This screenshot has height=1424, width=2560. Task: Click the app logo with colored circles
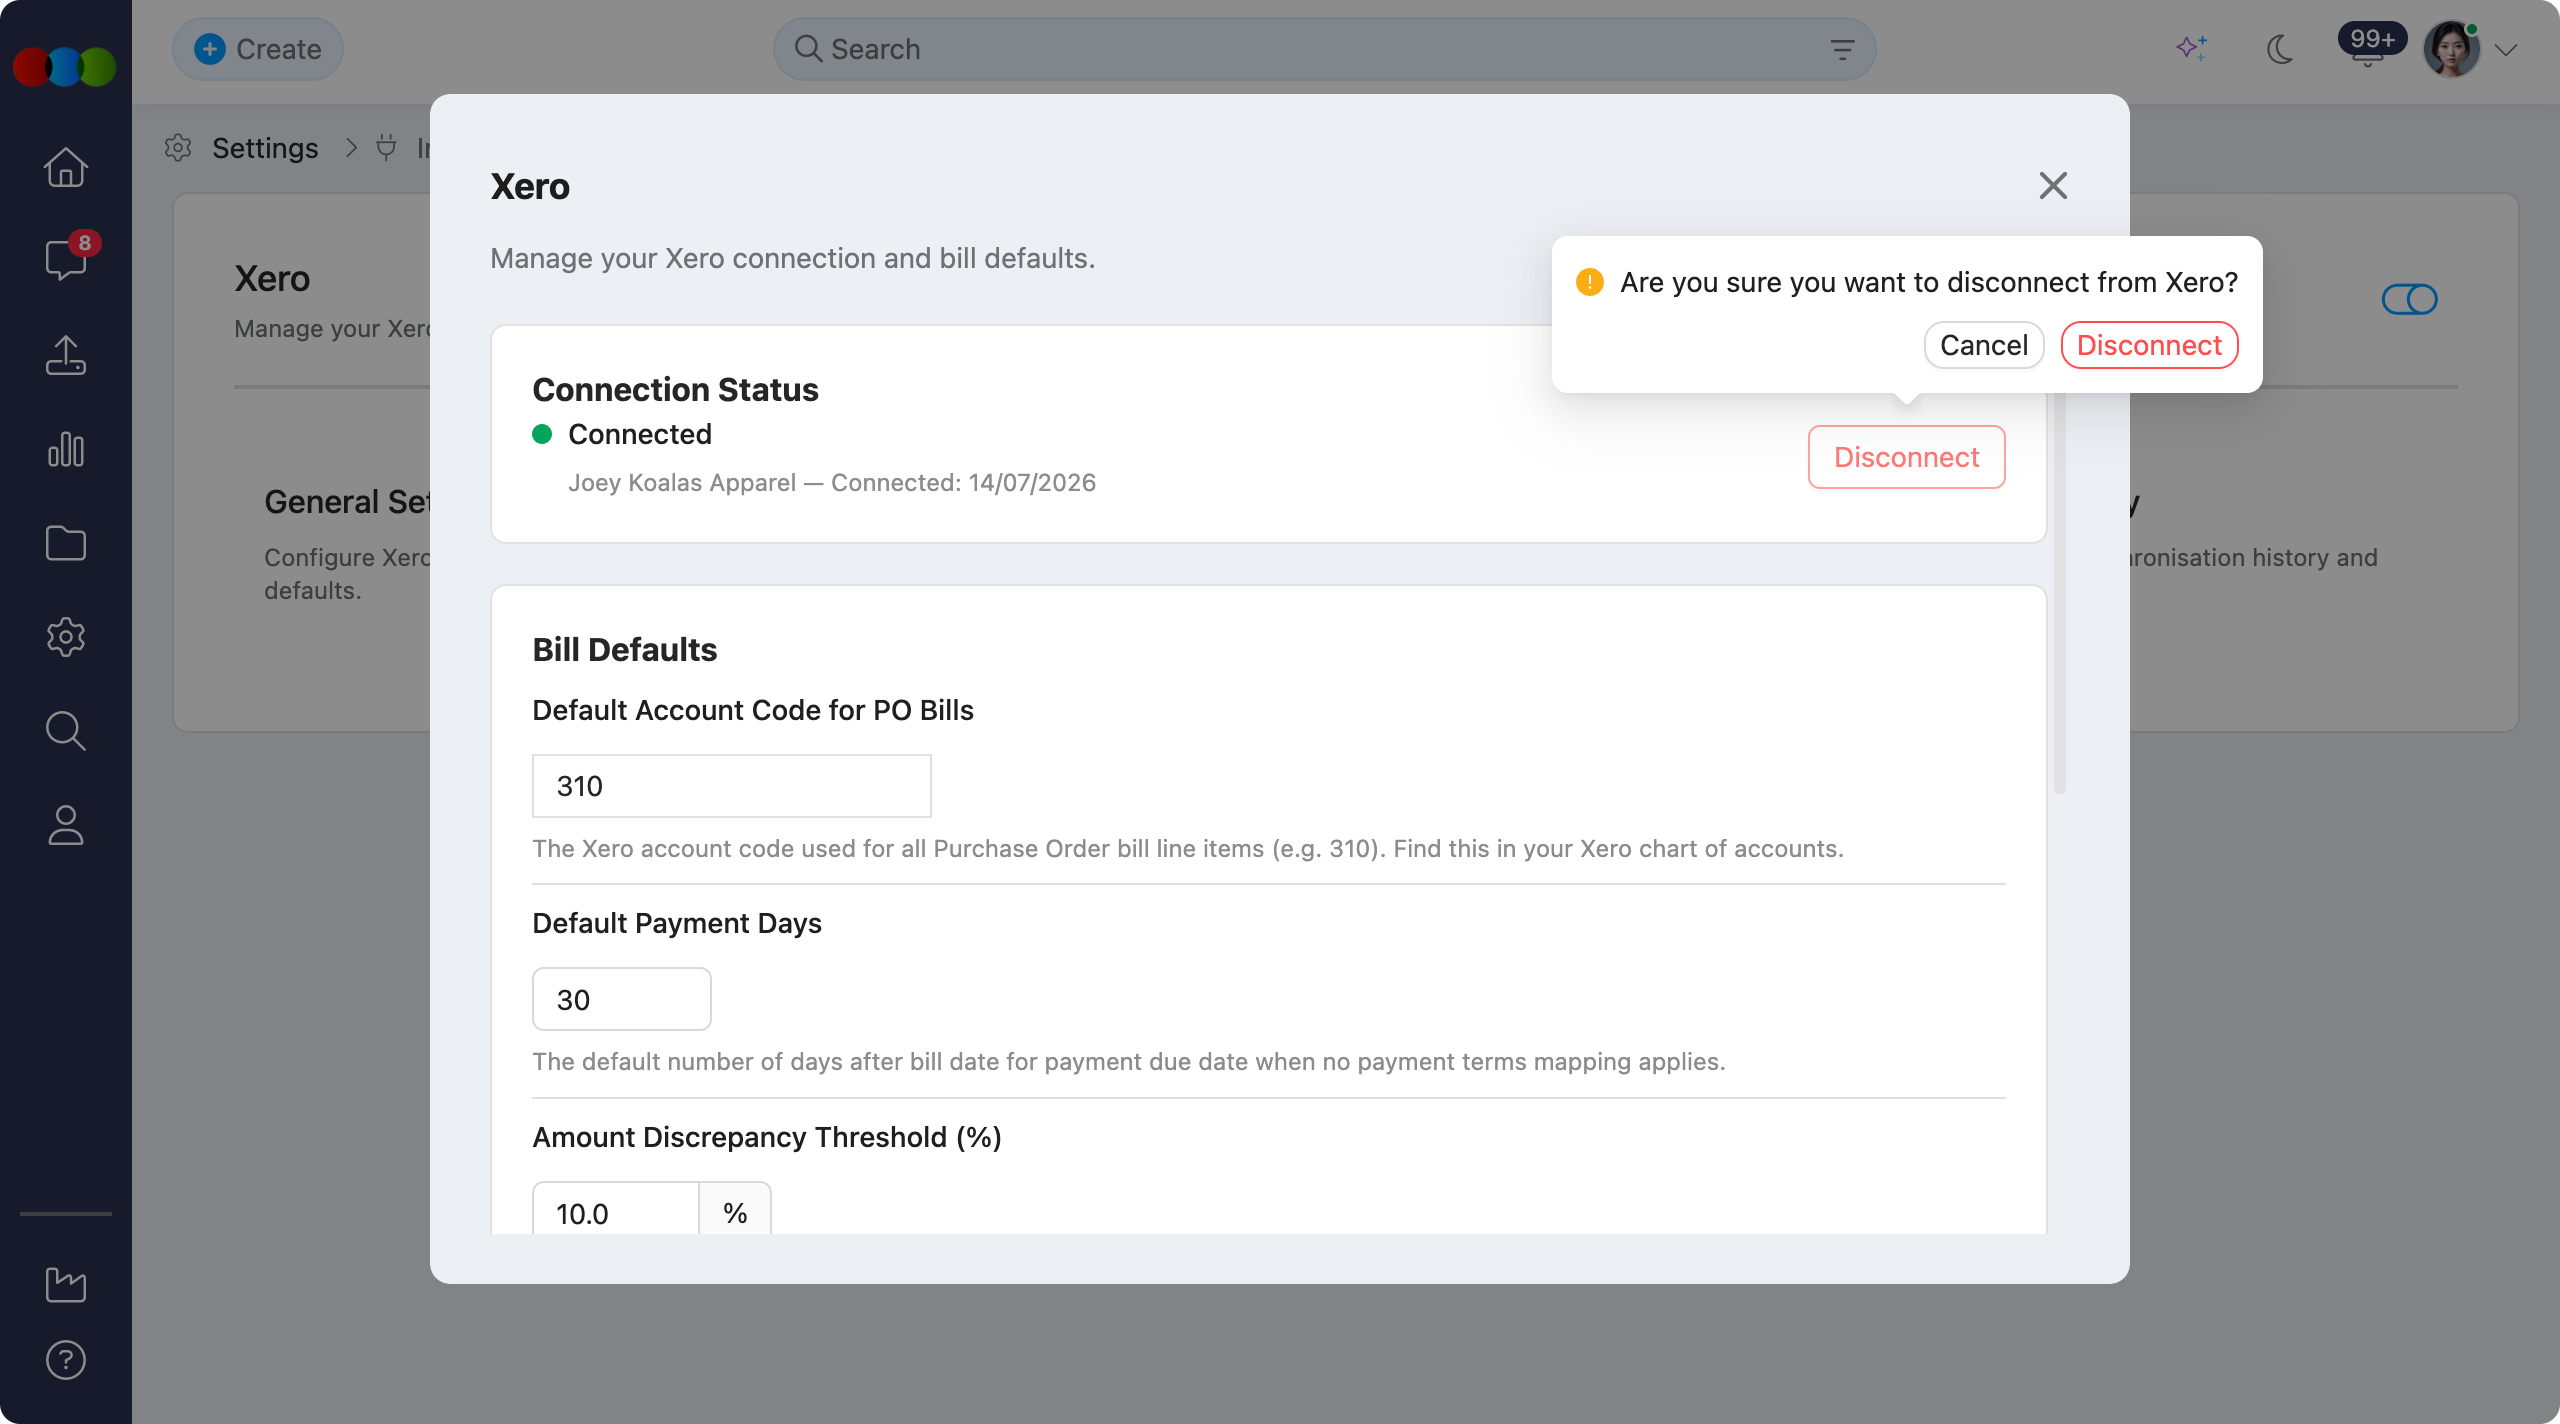pos(65,67)
